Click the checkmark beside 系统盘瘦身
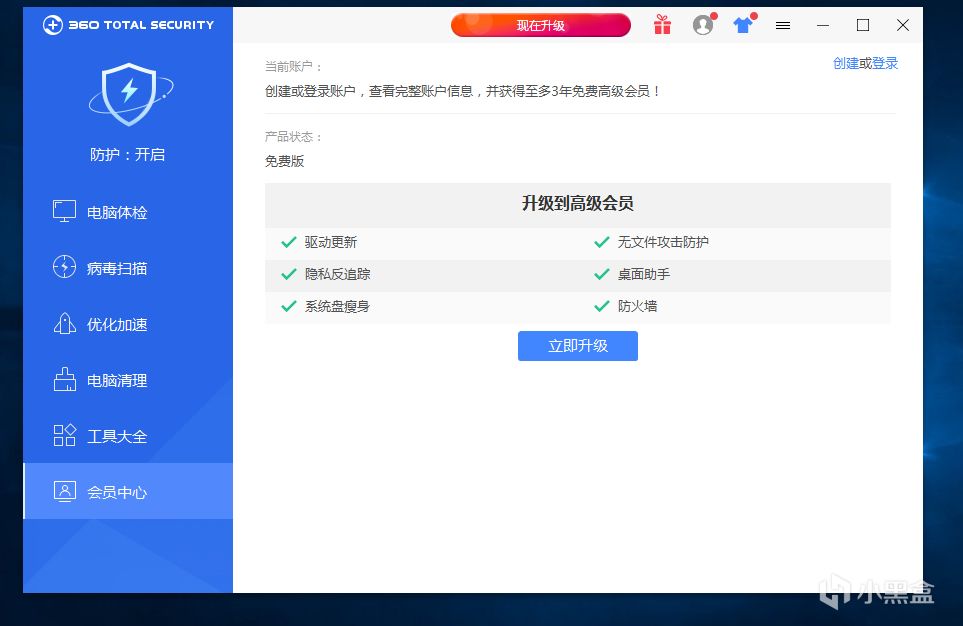Viewport: 963px width, 626px height. coord(289,306)
